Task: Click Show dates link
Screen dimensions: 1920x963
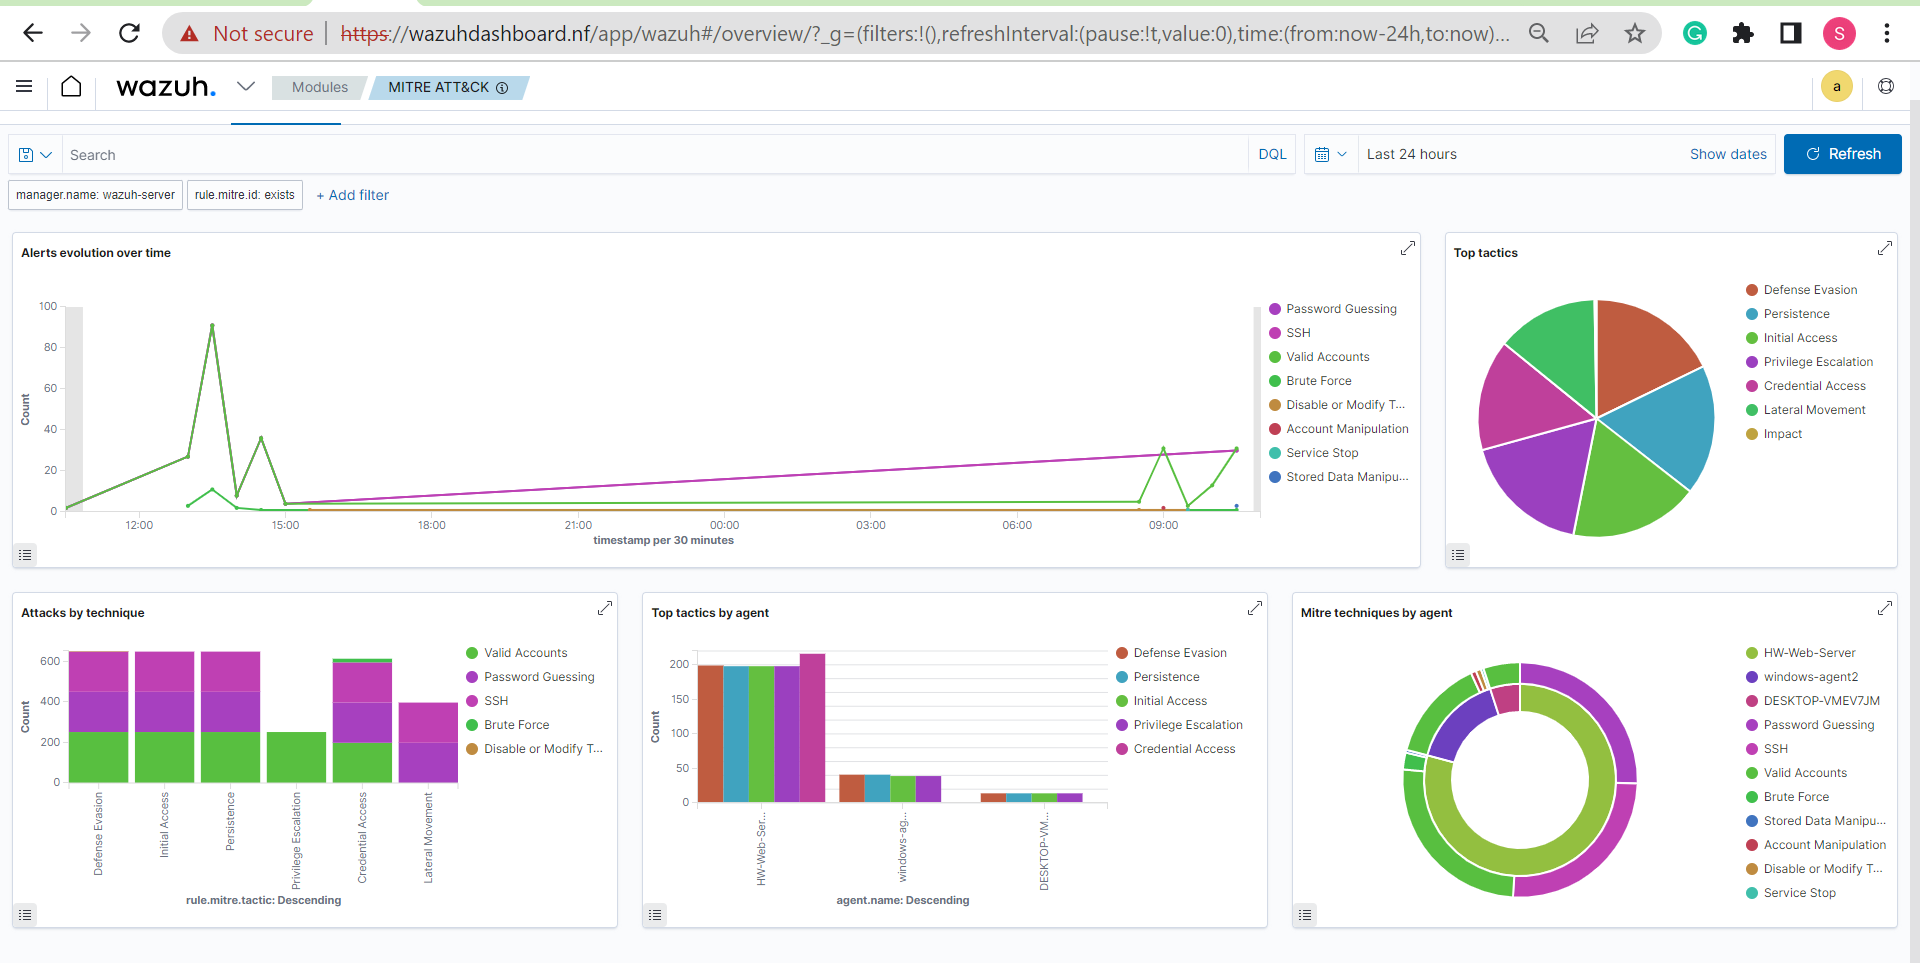Action: pyautogui.click(x=1728, y=154)
